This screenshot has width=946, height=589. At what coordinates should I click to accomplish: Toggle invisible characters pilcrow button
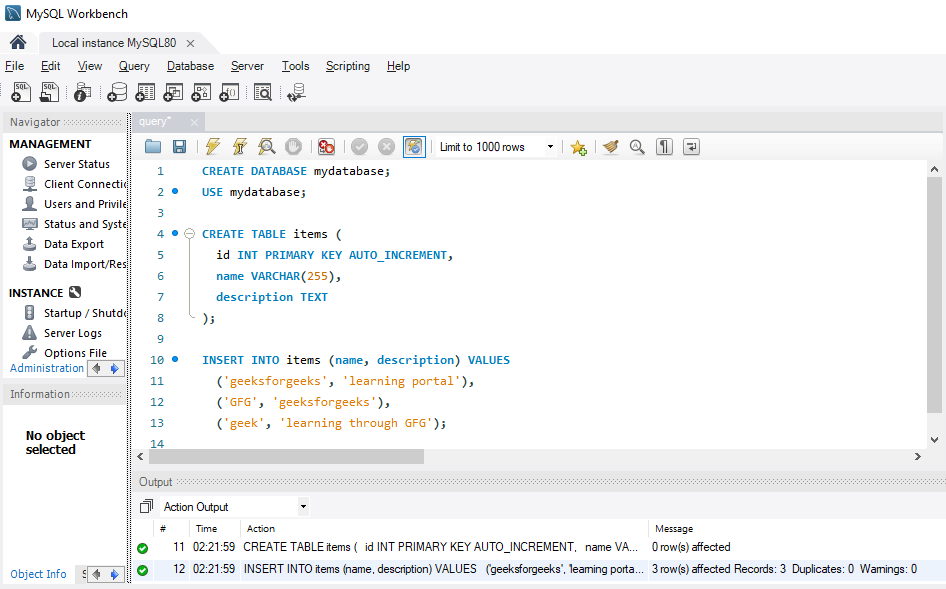click(664, 147)
